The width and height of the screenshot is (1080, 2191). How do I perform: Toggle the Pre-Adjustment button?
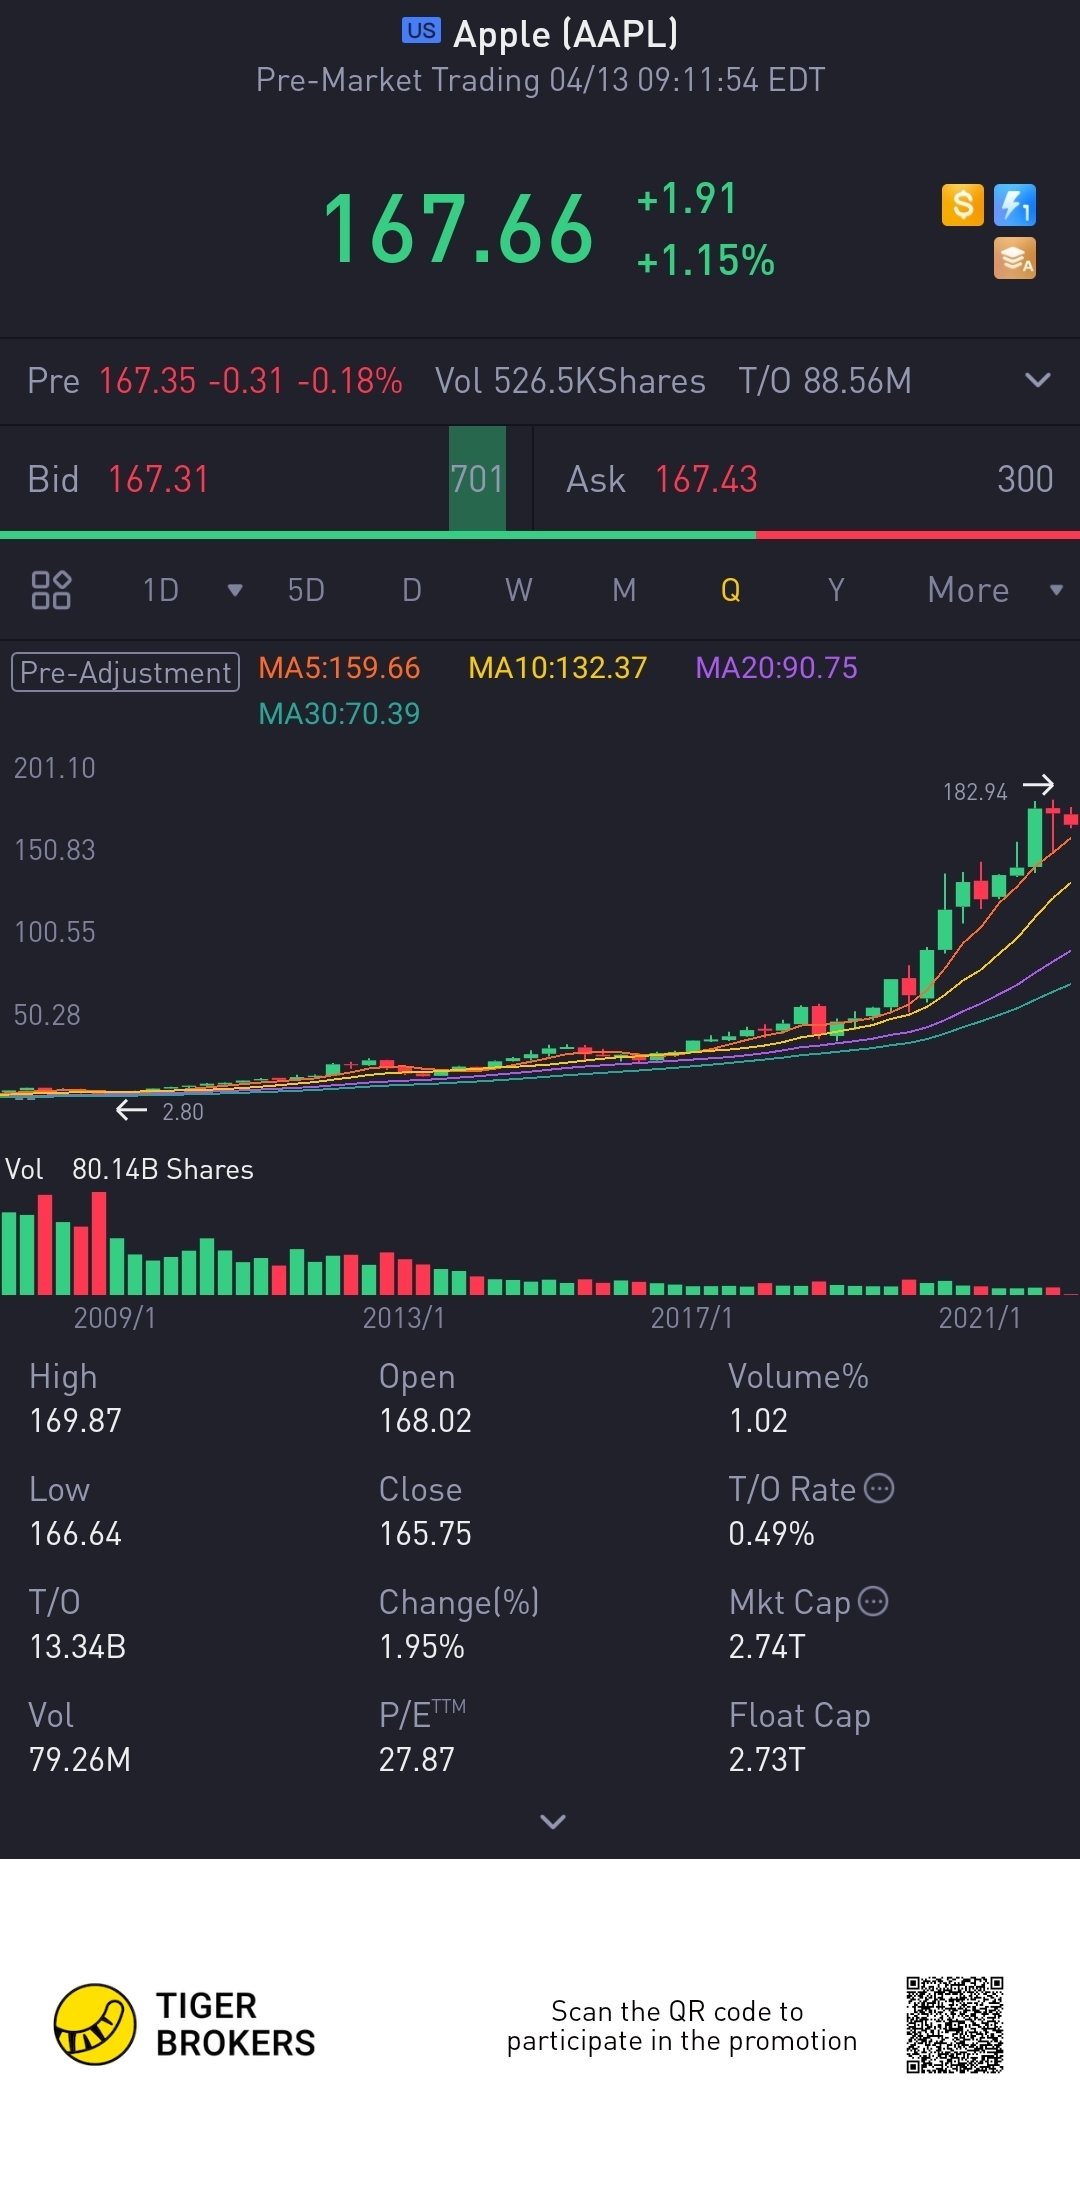125,672
